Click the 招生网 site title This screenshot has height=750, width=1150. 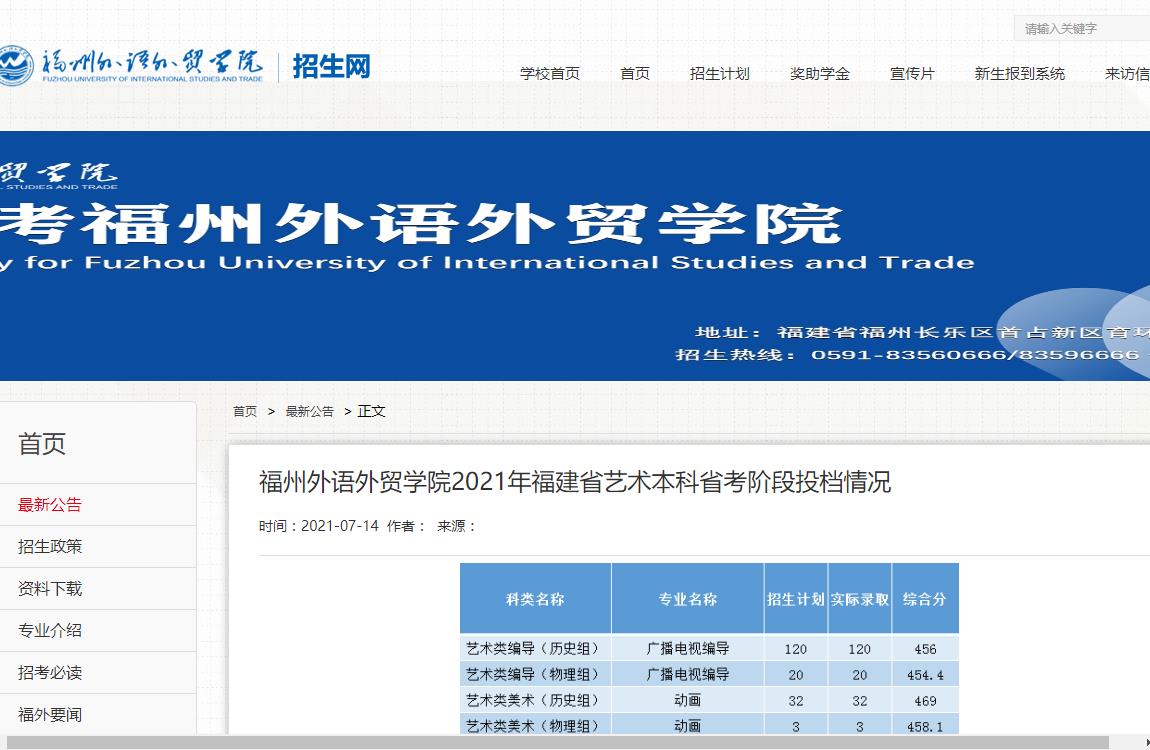[x=332, y=66]
